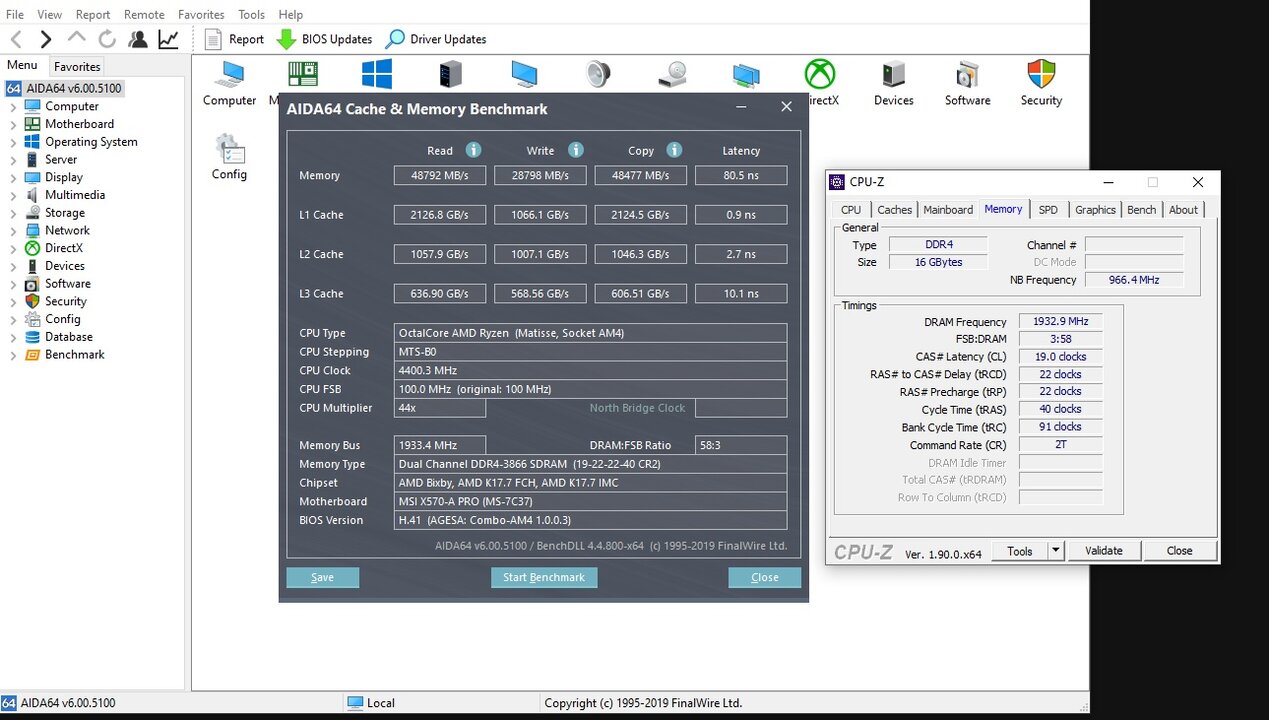Switch to the Bench tab in CPU-Z

point(1141,210)
